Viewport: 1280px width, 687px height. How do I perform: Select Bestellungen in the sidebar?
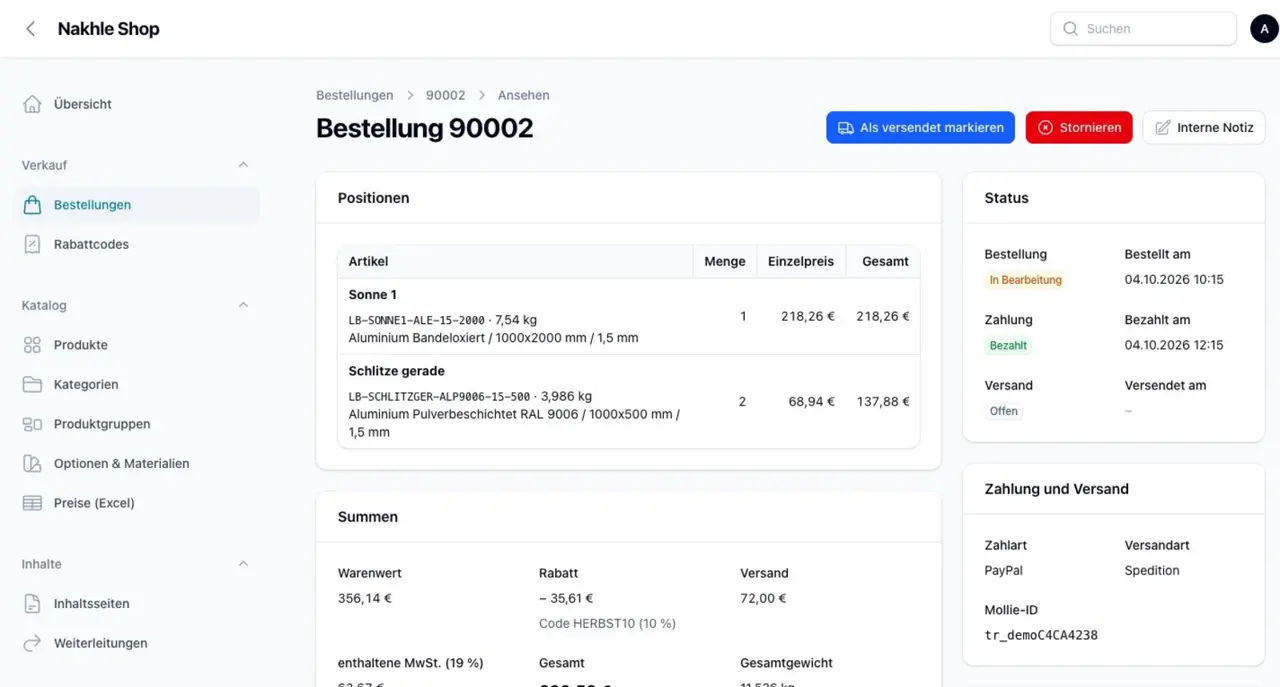click(136, 205)
